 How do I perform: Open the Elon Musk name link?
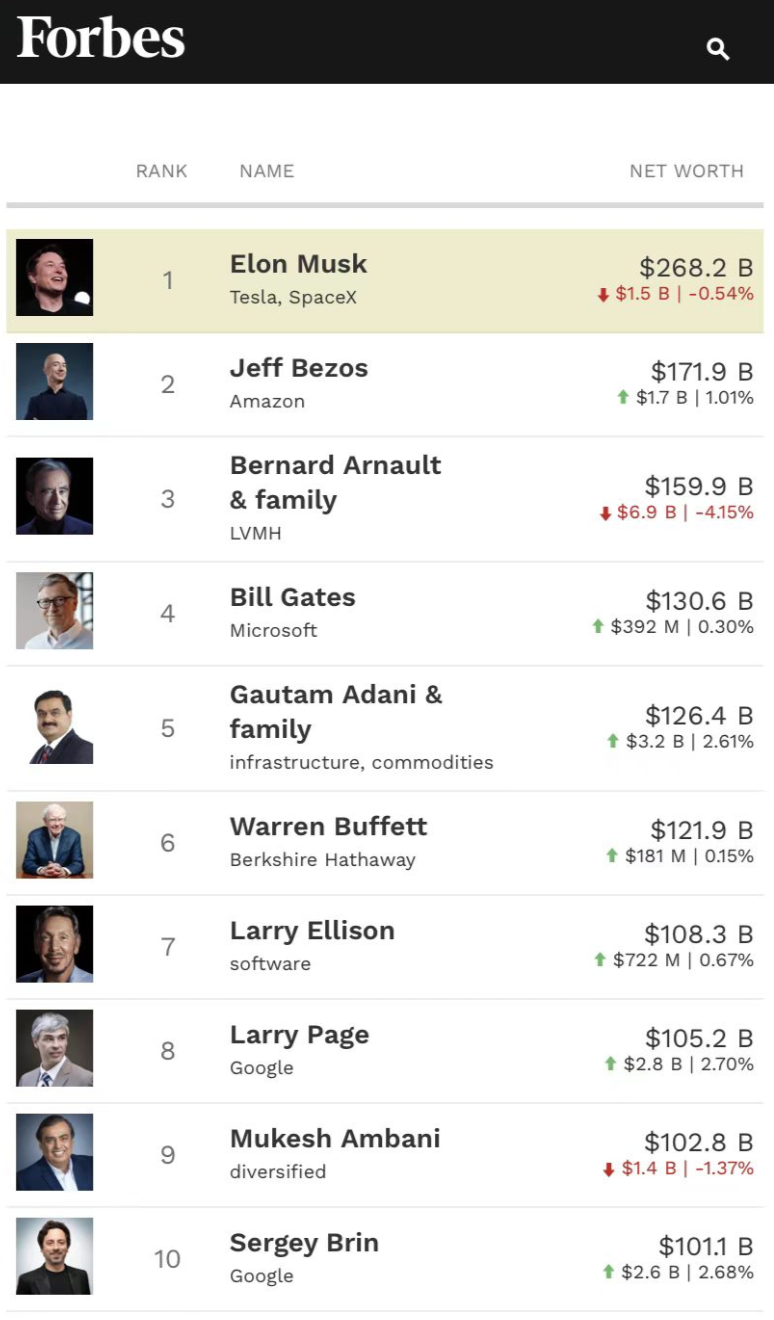click(x=298, y=264)
